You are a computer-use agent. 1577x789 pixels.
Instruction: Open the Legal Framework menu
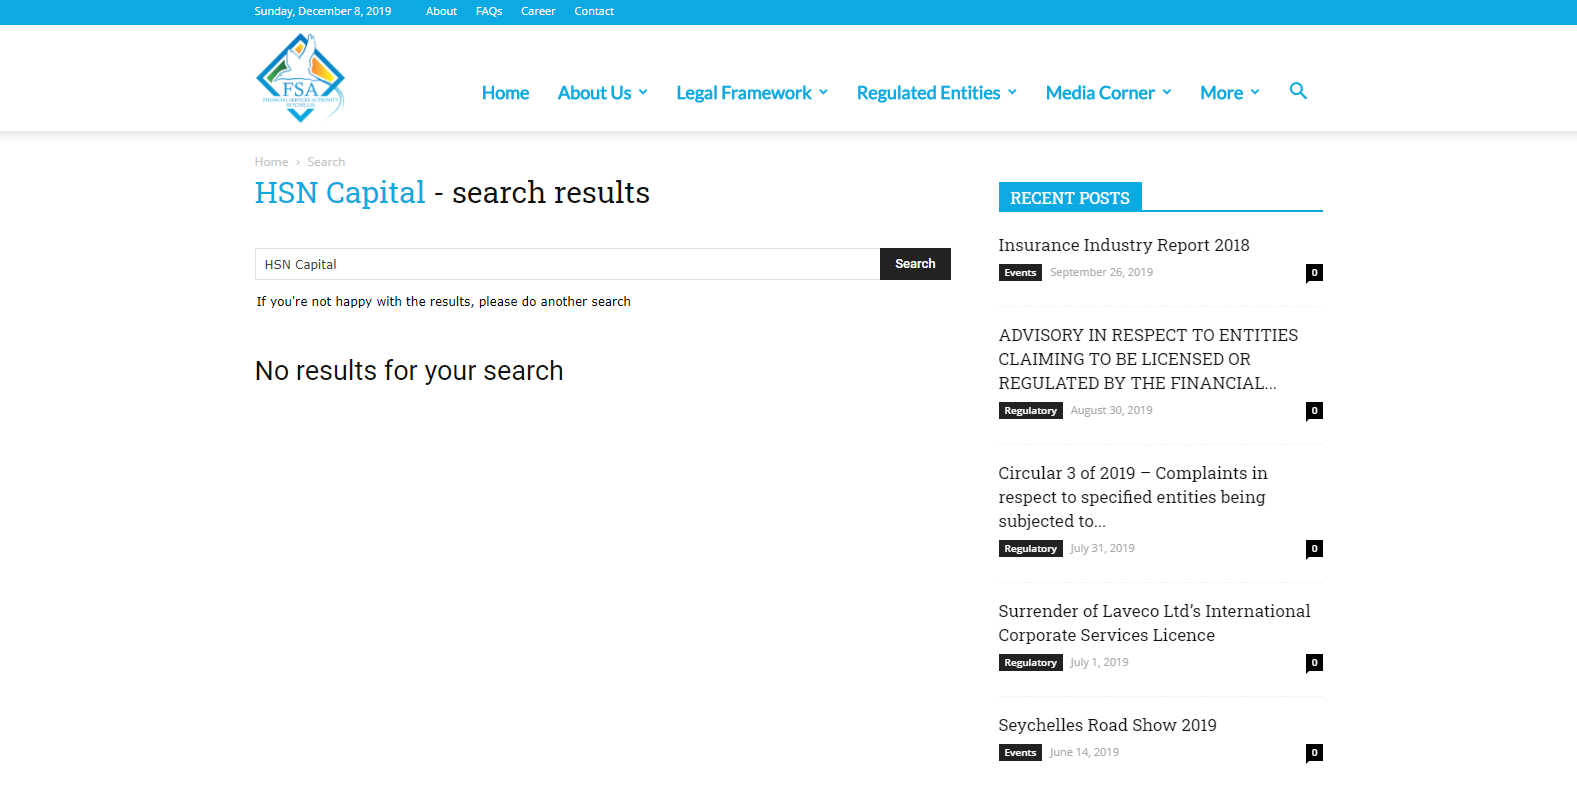click(744, 93)
